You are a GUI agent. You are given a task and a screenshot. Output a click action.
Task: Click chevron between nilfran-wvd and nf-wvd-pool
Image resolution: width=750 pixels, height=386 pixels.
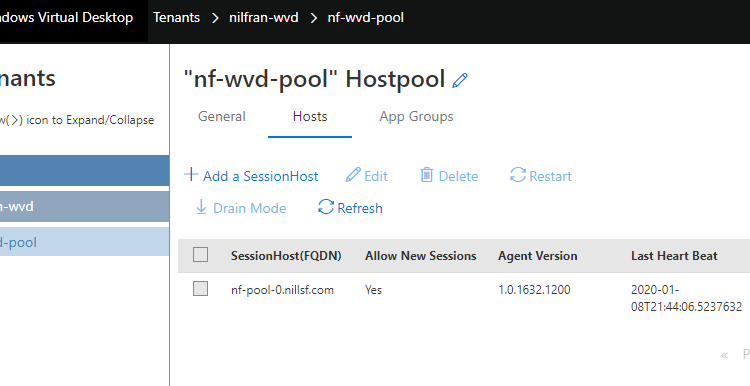coord(314,18)
